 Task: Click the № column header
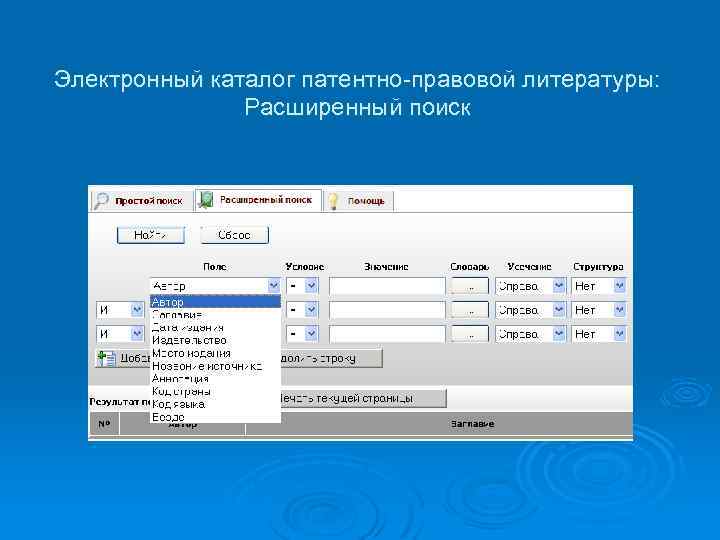[x=104, y=423]
